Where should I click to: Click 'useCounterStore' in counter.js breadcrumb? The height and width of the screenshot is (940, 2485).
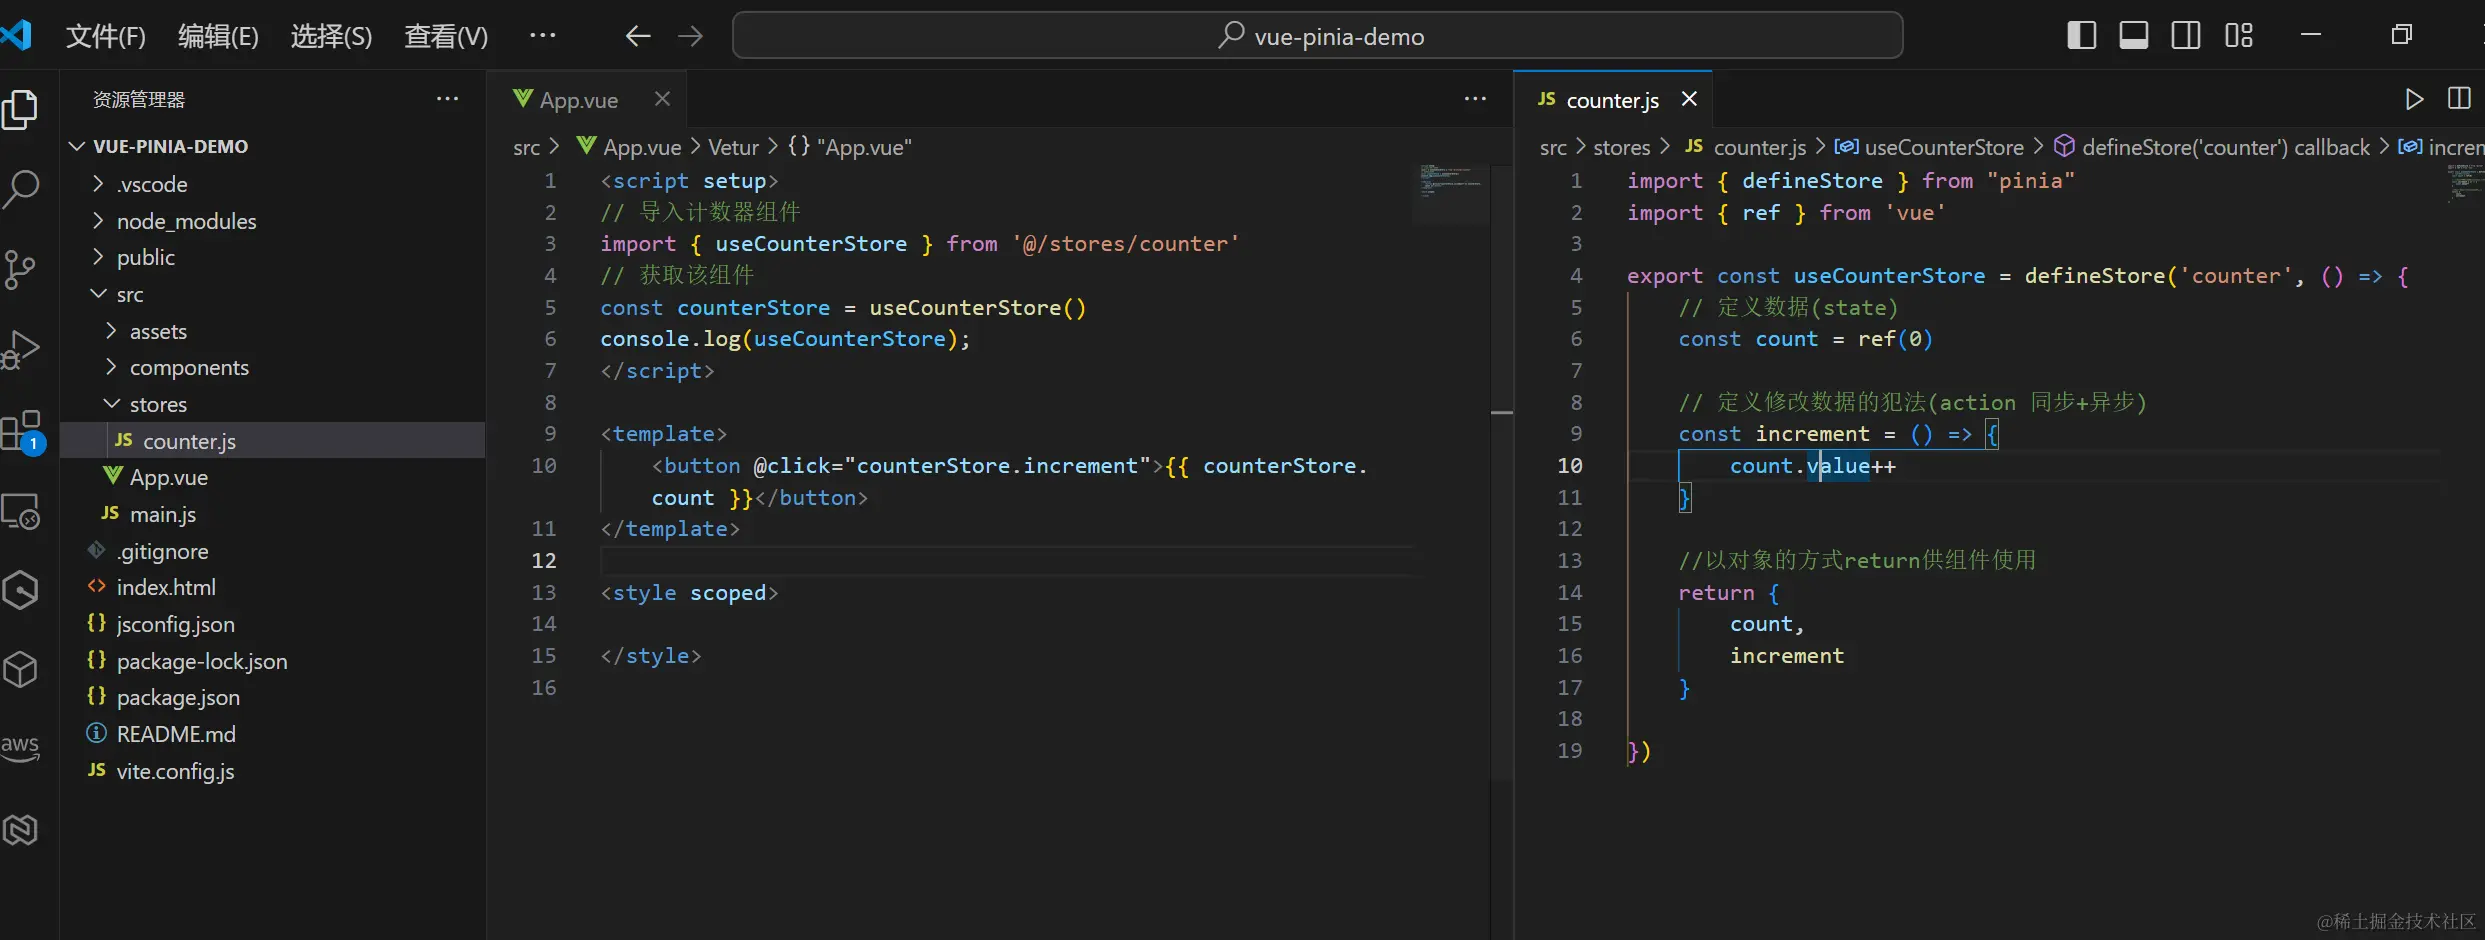point(1944,147)
